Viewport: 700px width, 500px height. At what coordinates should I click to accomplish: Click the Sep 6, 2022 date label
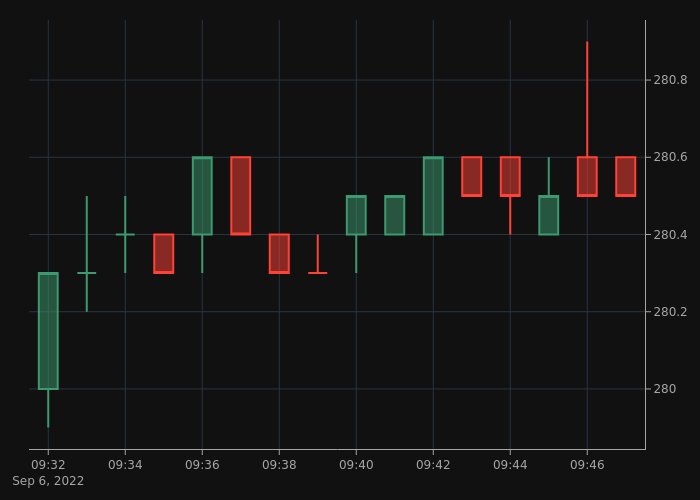[48, 481]
